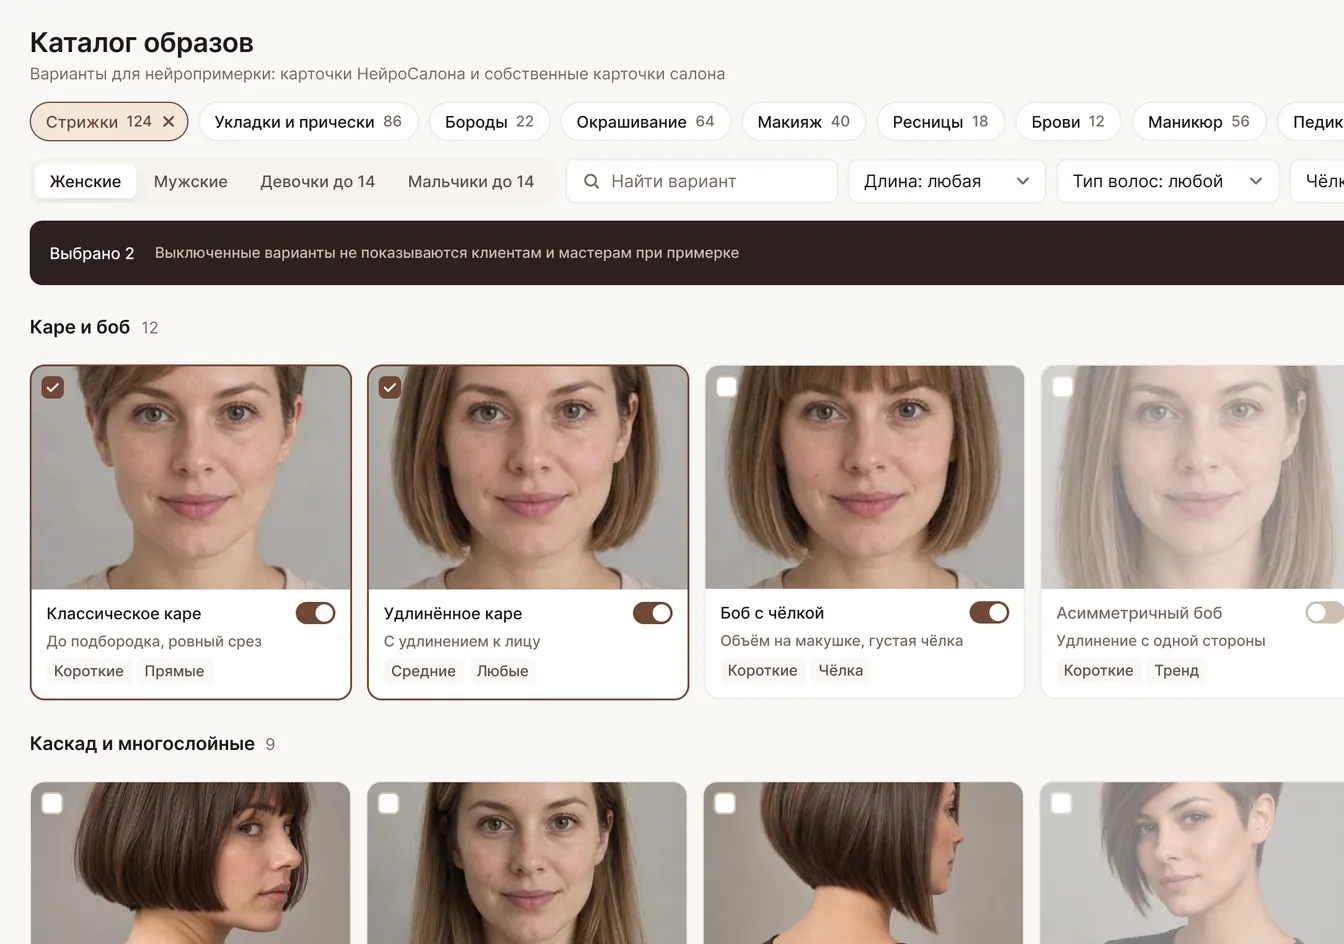This screenshot has width=1344, height=944.
Task: Select the Женские segment
Action: [x=85, y=181]
